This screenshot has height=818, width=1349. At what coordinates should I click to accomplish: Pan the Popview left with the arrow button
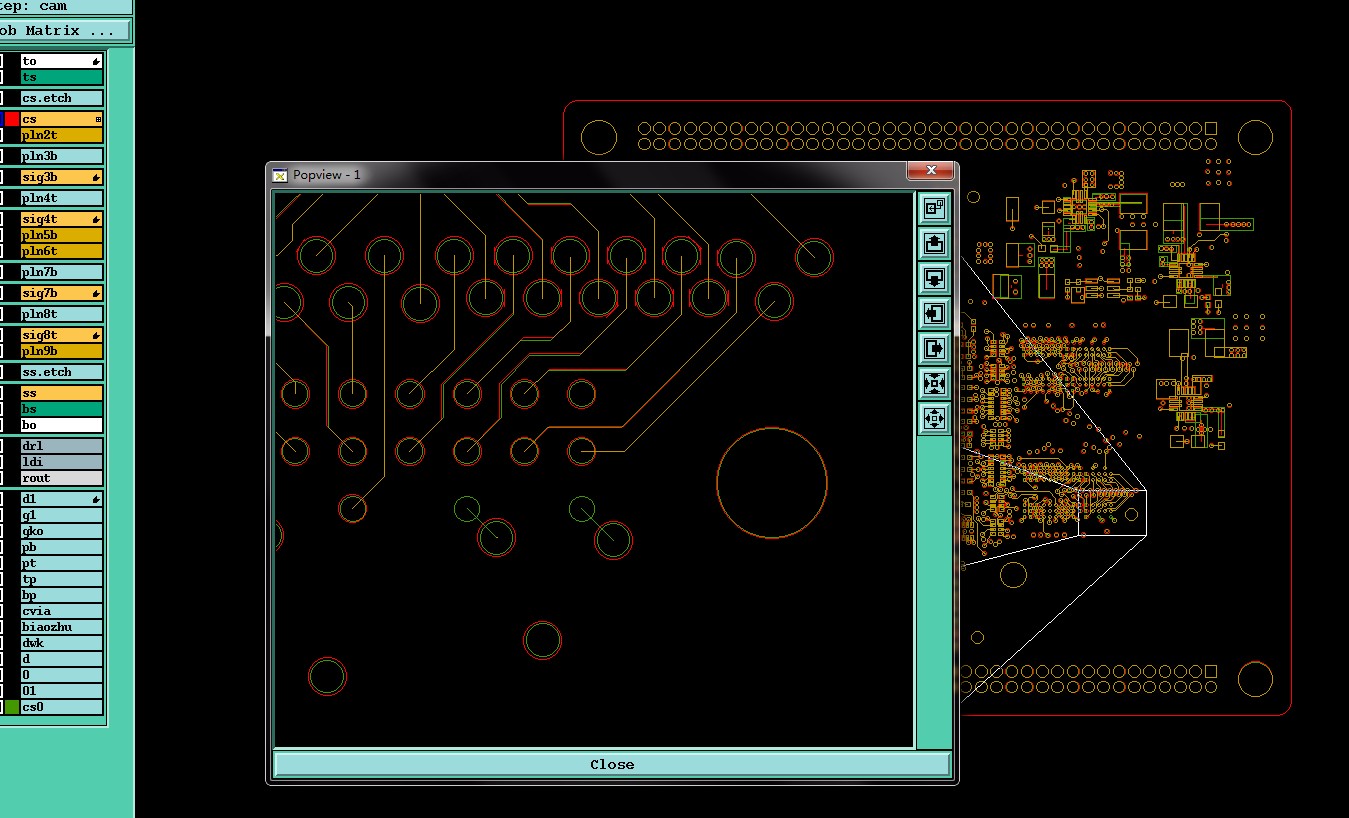pyautogui.click(x=934, y=313)
